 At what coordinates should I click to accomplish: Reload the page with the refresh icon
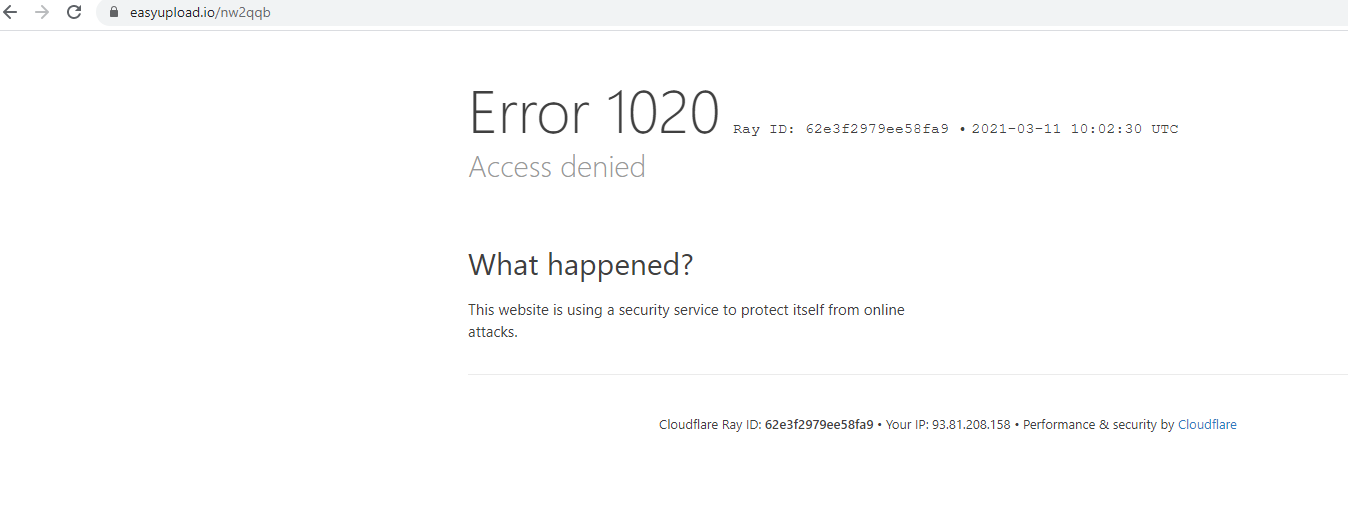pos(74,13)
